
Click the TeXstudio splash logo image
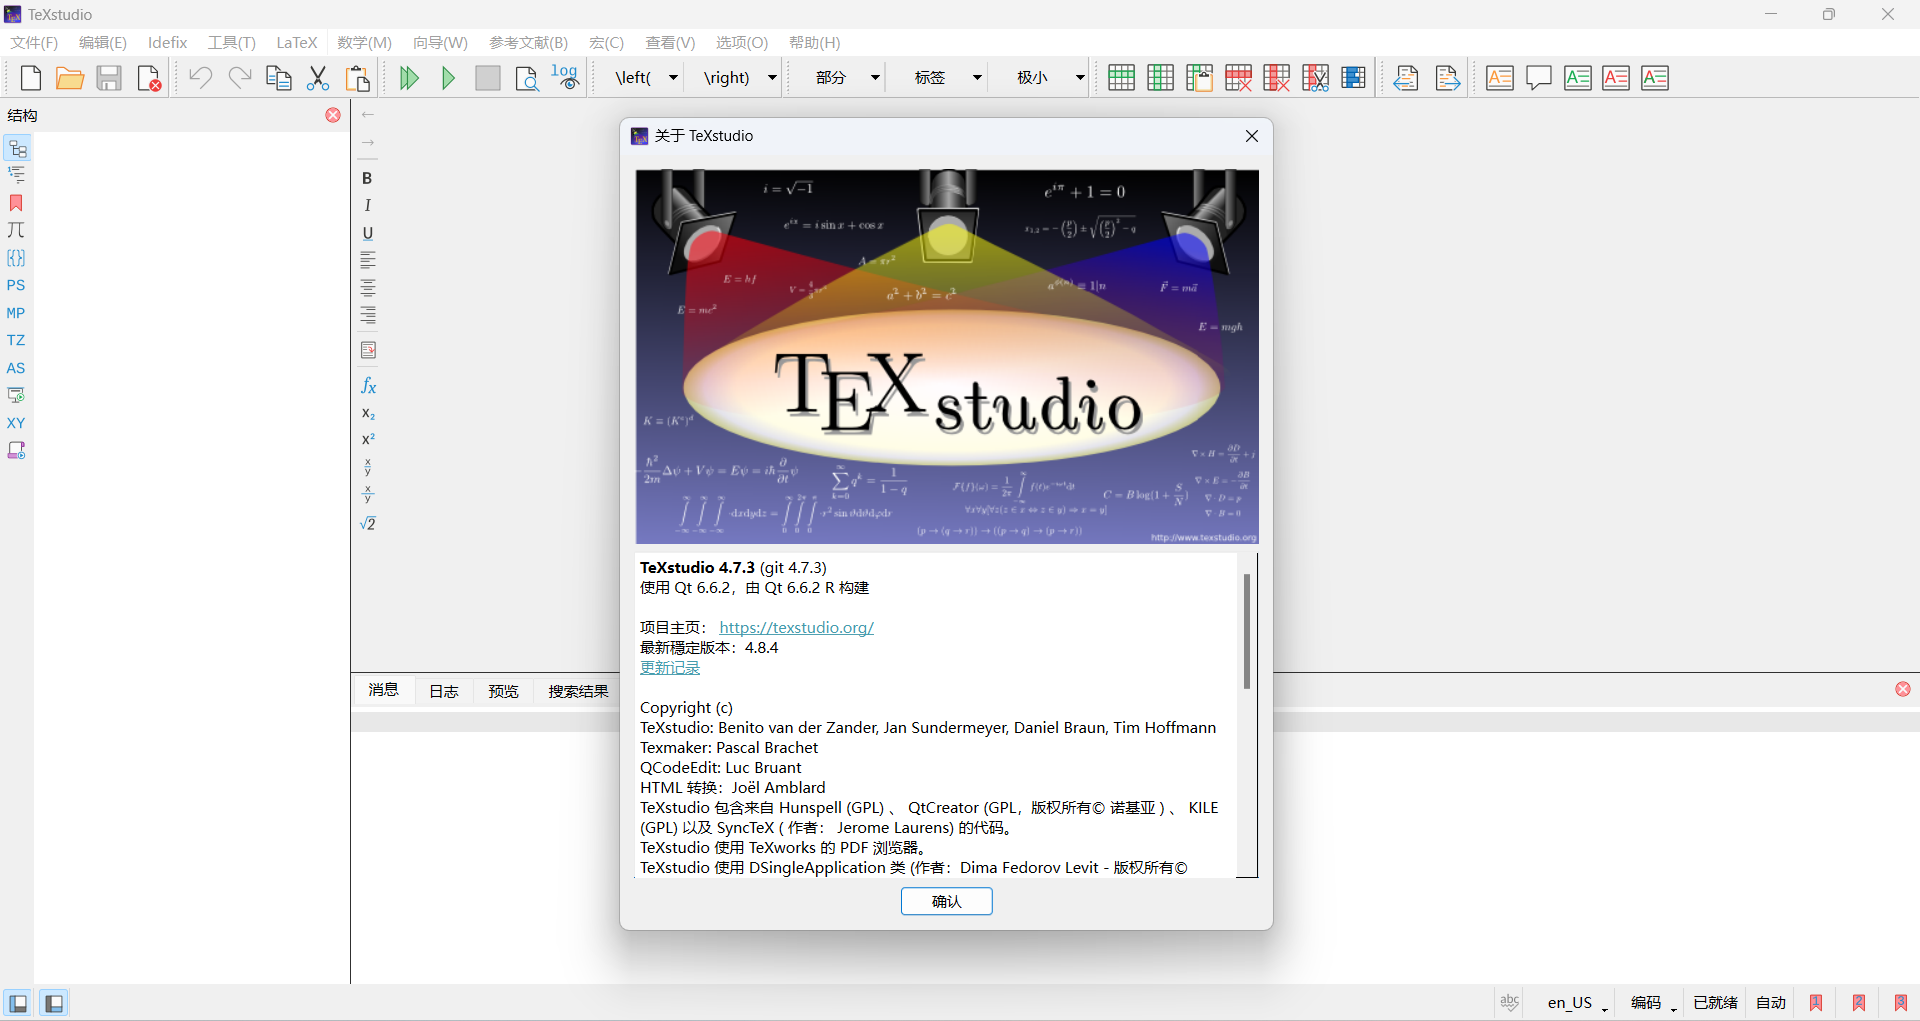(x=947, y=357)
